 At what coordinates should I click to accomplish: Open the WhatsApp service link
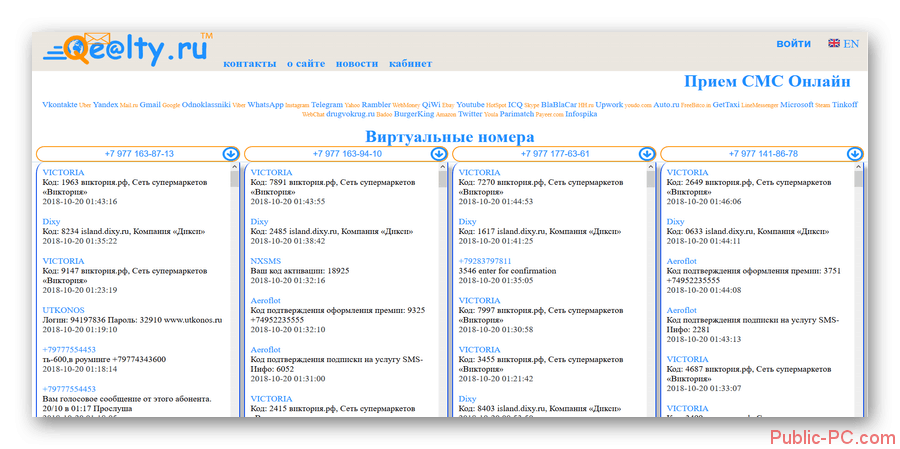[265, 104]
